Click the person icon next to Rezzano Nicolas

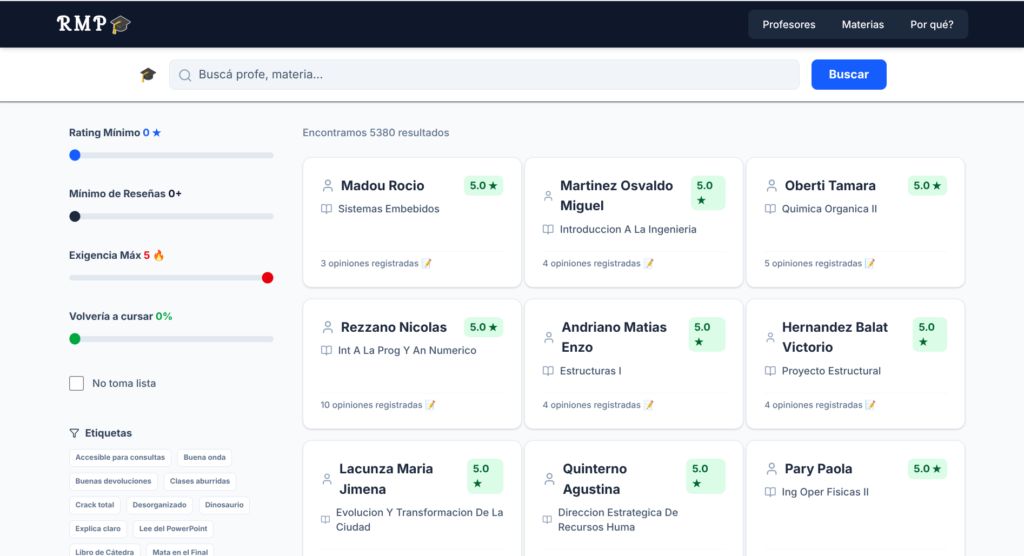click(327, 327)
